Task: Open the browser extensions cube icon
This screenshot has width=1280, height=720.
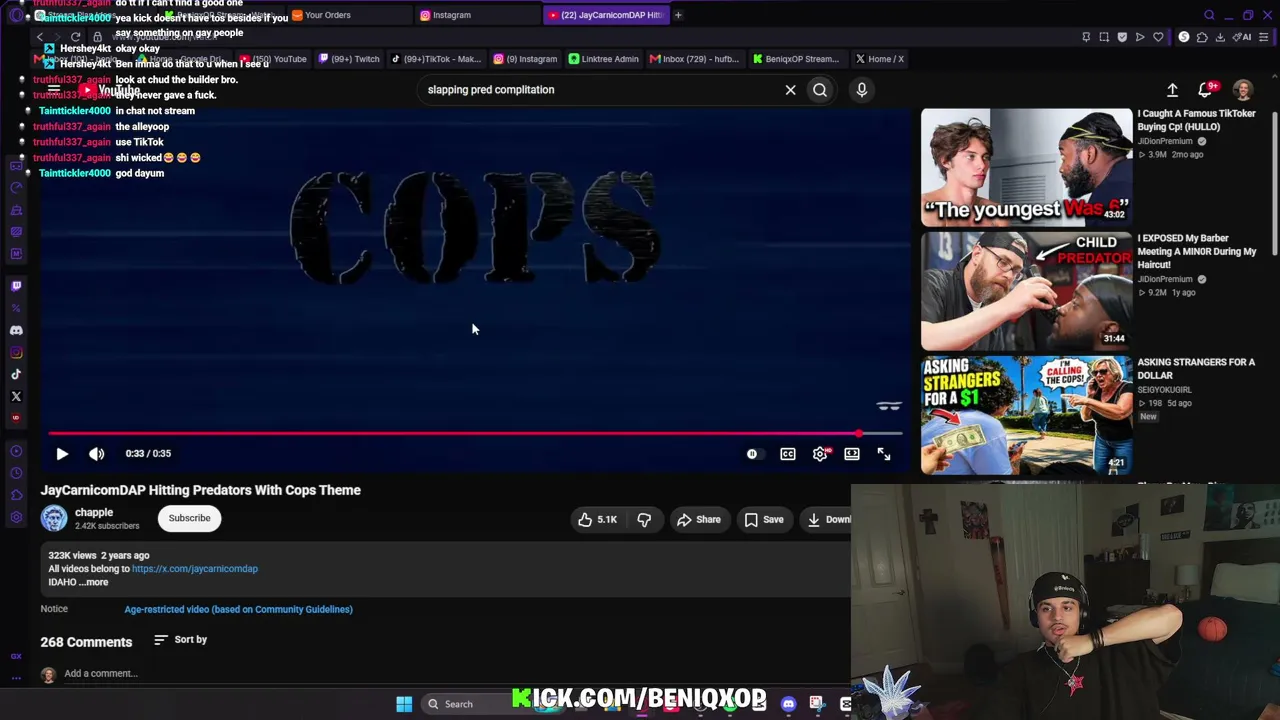Action: click(1202, 37)
